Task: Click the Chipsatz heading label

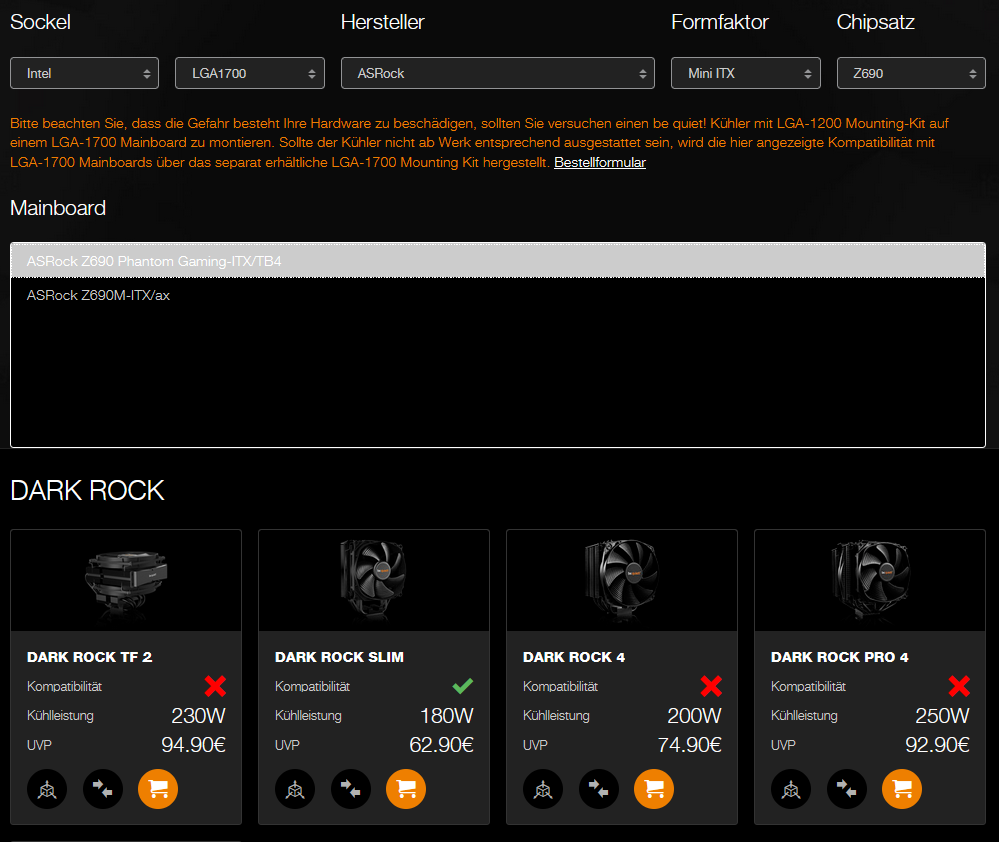Action: tap(875, 22)
